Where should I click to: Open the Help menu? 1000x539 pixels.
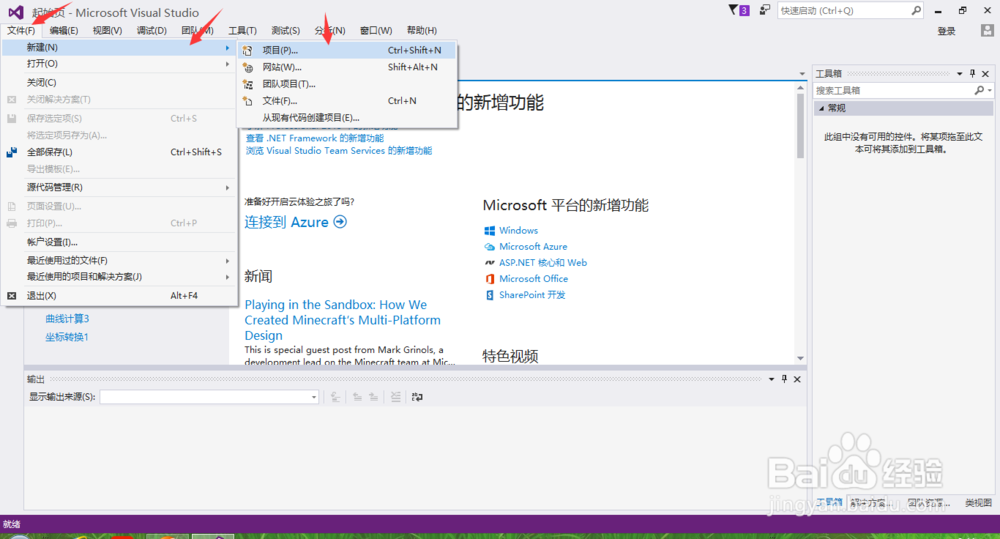pos(422,31)
